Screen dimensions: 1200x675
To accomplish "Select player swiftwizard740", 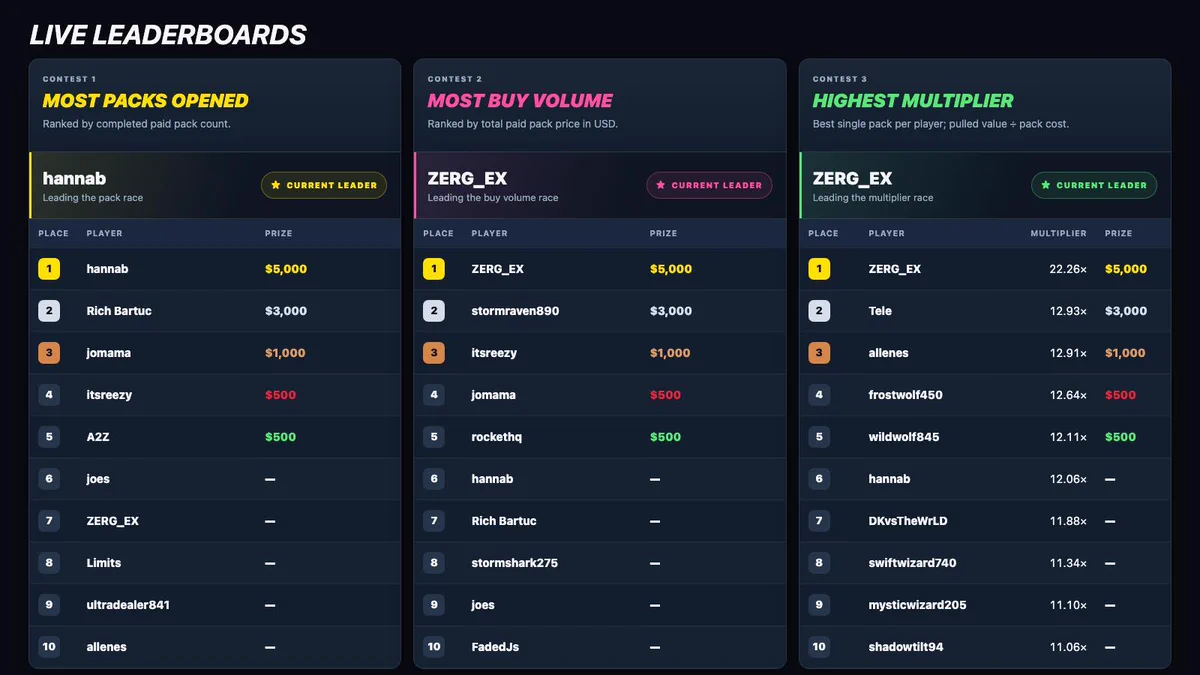I will 912,563.
